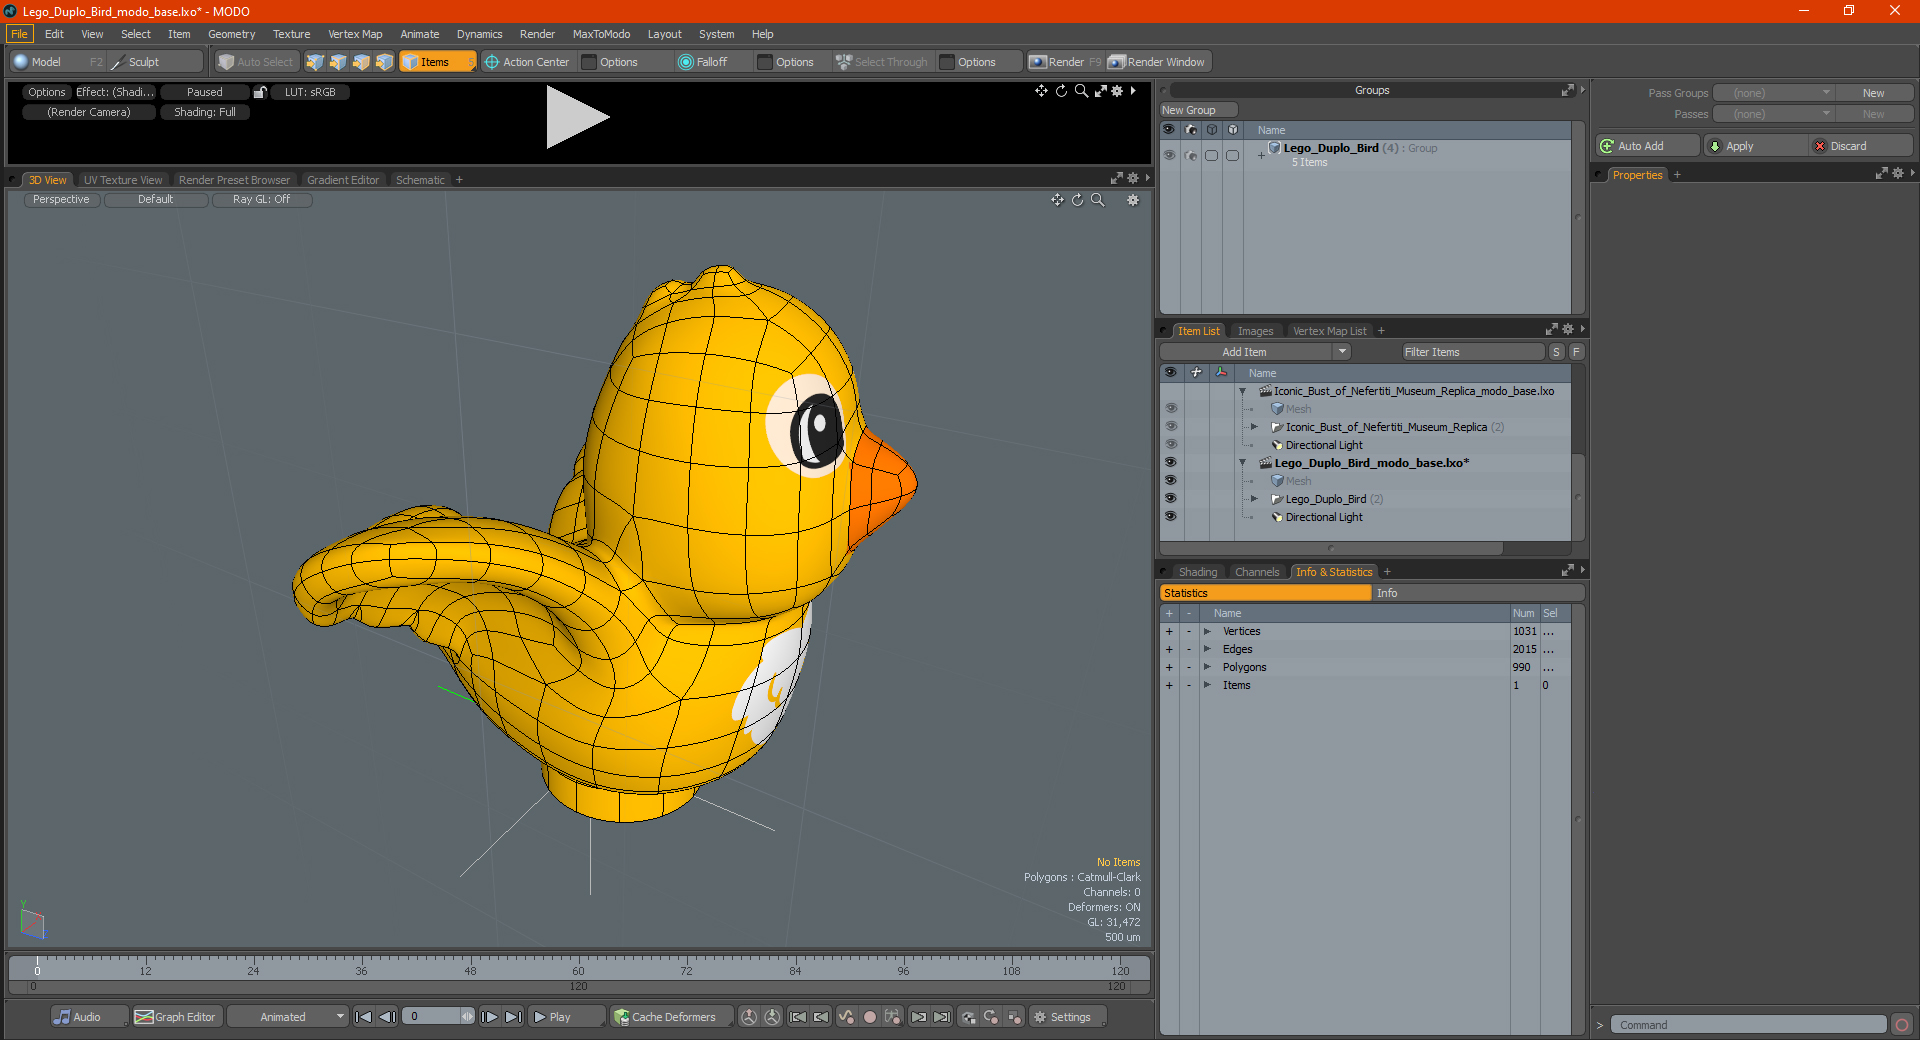1920x1040 pixels.
Task: Toggle visibility of first Directional Light
Action: pyautogui.click(x=1171, y=444)
